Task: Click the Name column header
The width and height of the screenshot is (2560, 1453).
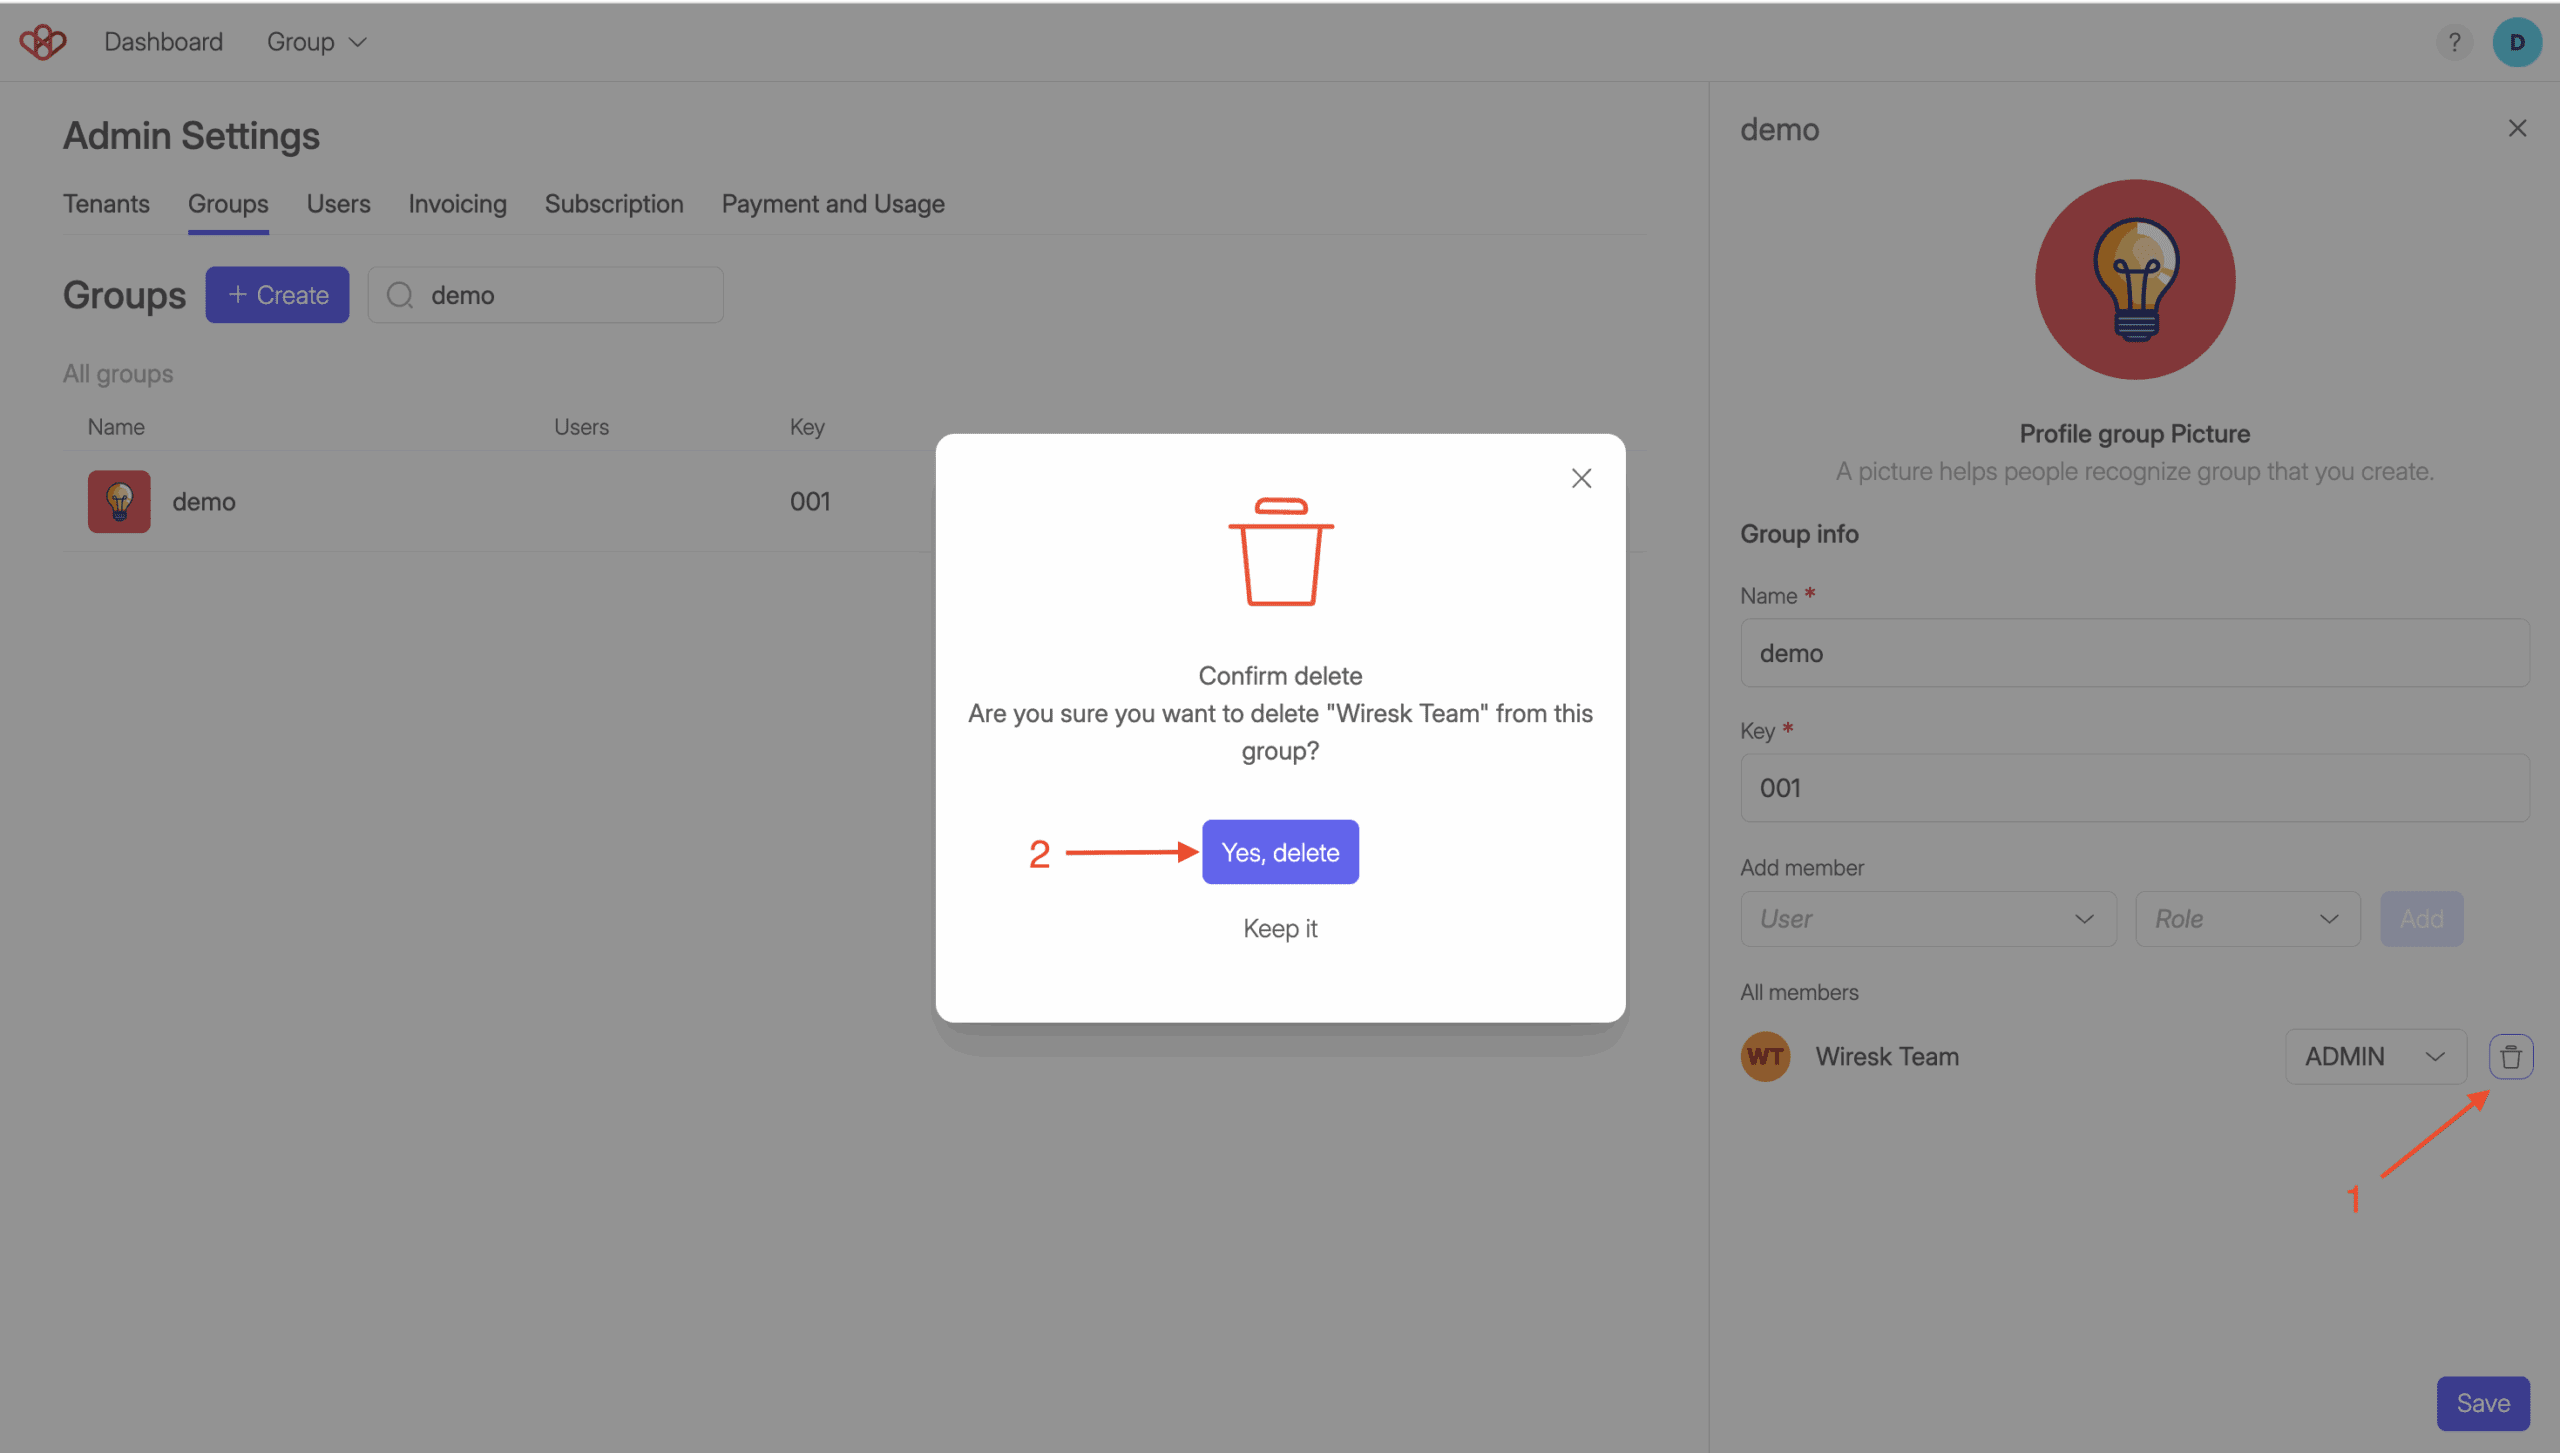Action: [x=116, y=427]
